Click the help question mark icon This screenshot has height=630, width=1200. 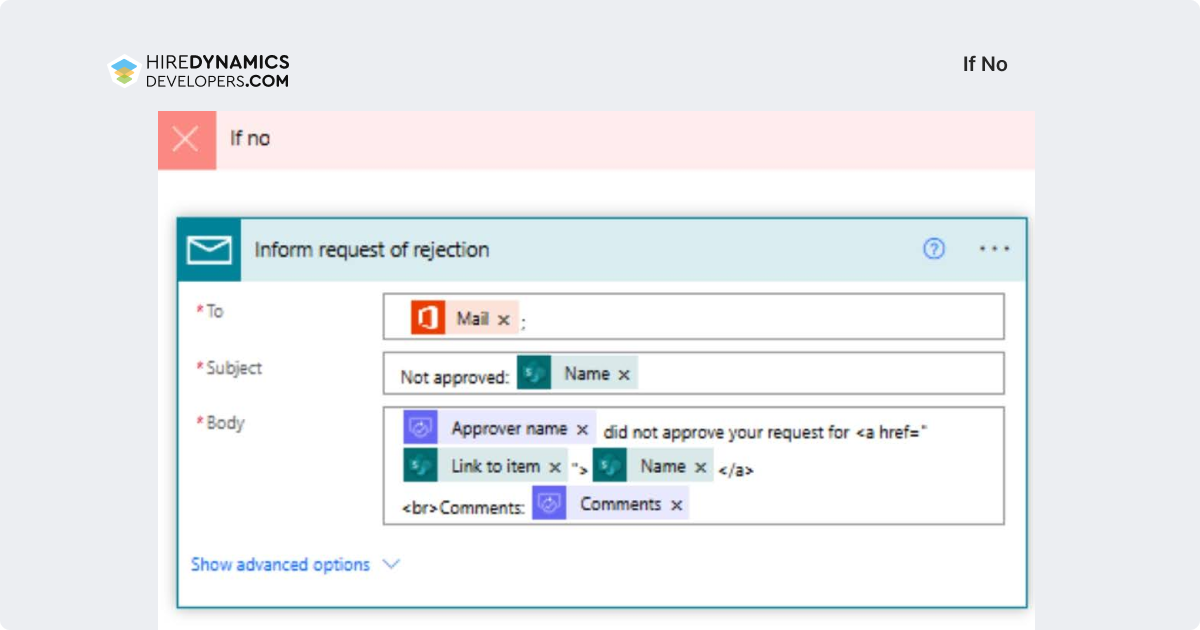pyautogui.click(x=933, y=249)
